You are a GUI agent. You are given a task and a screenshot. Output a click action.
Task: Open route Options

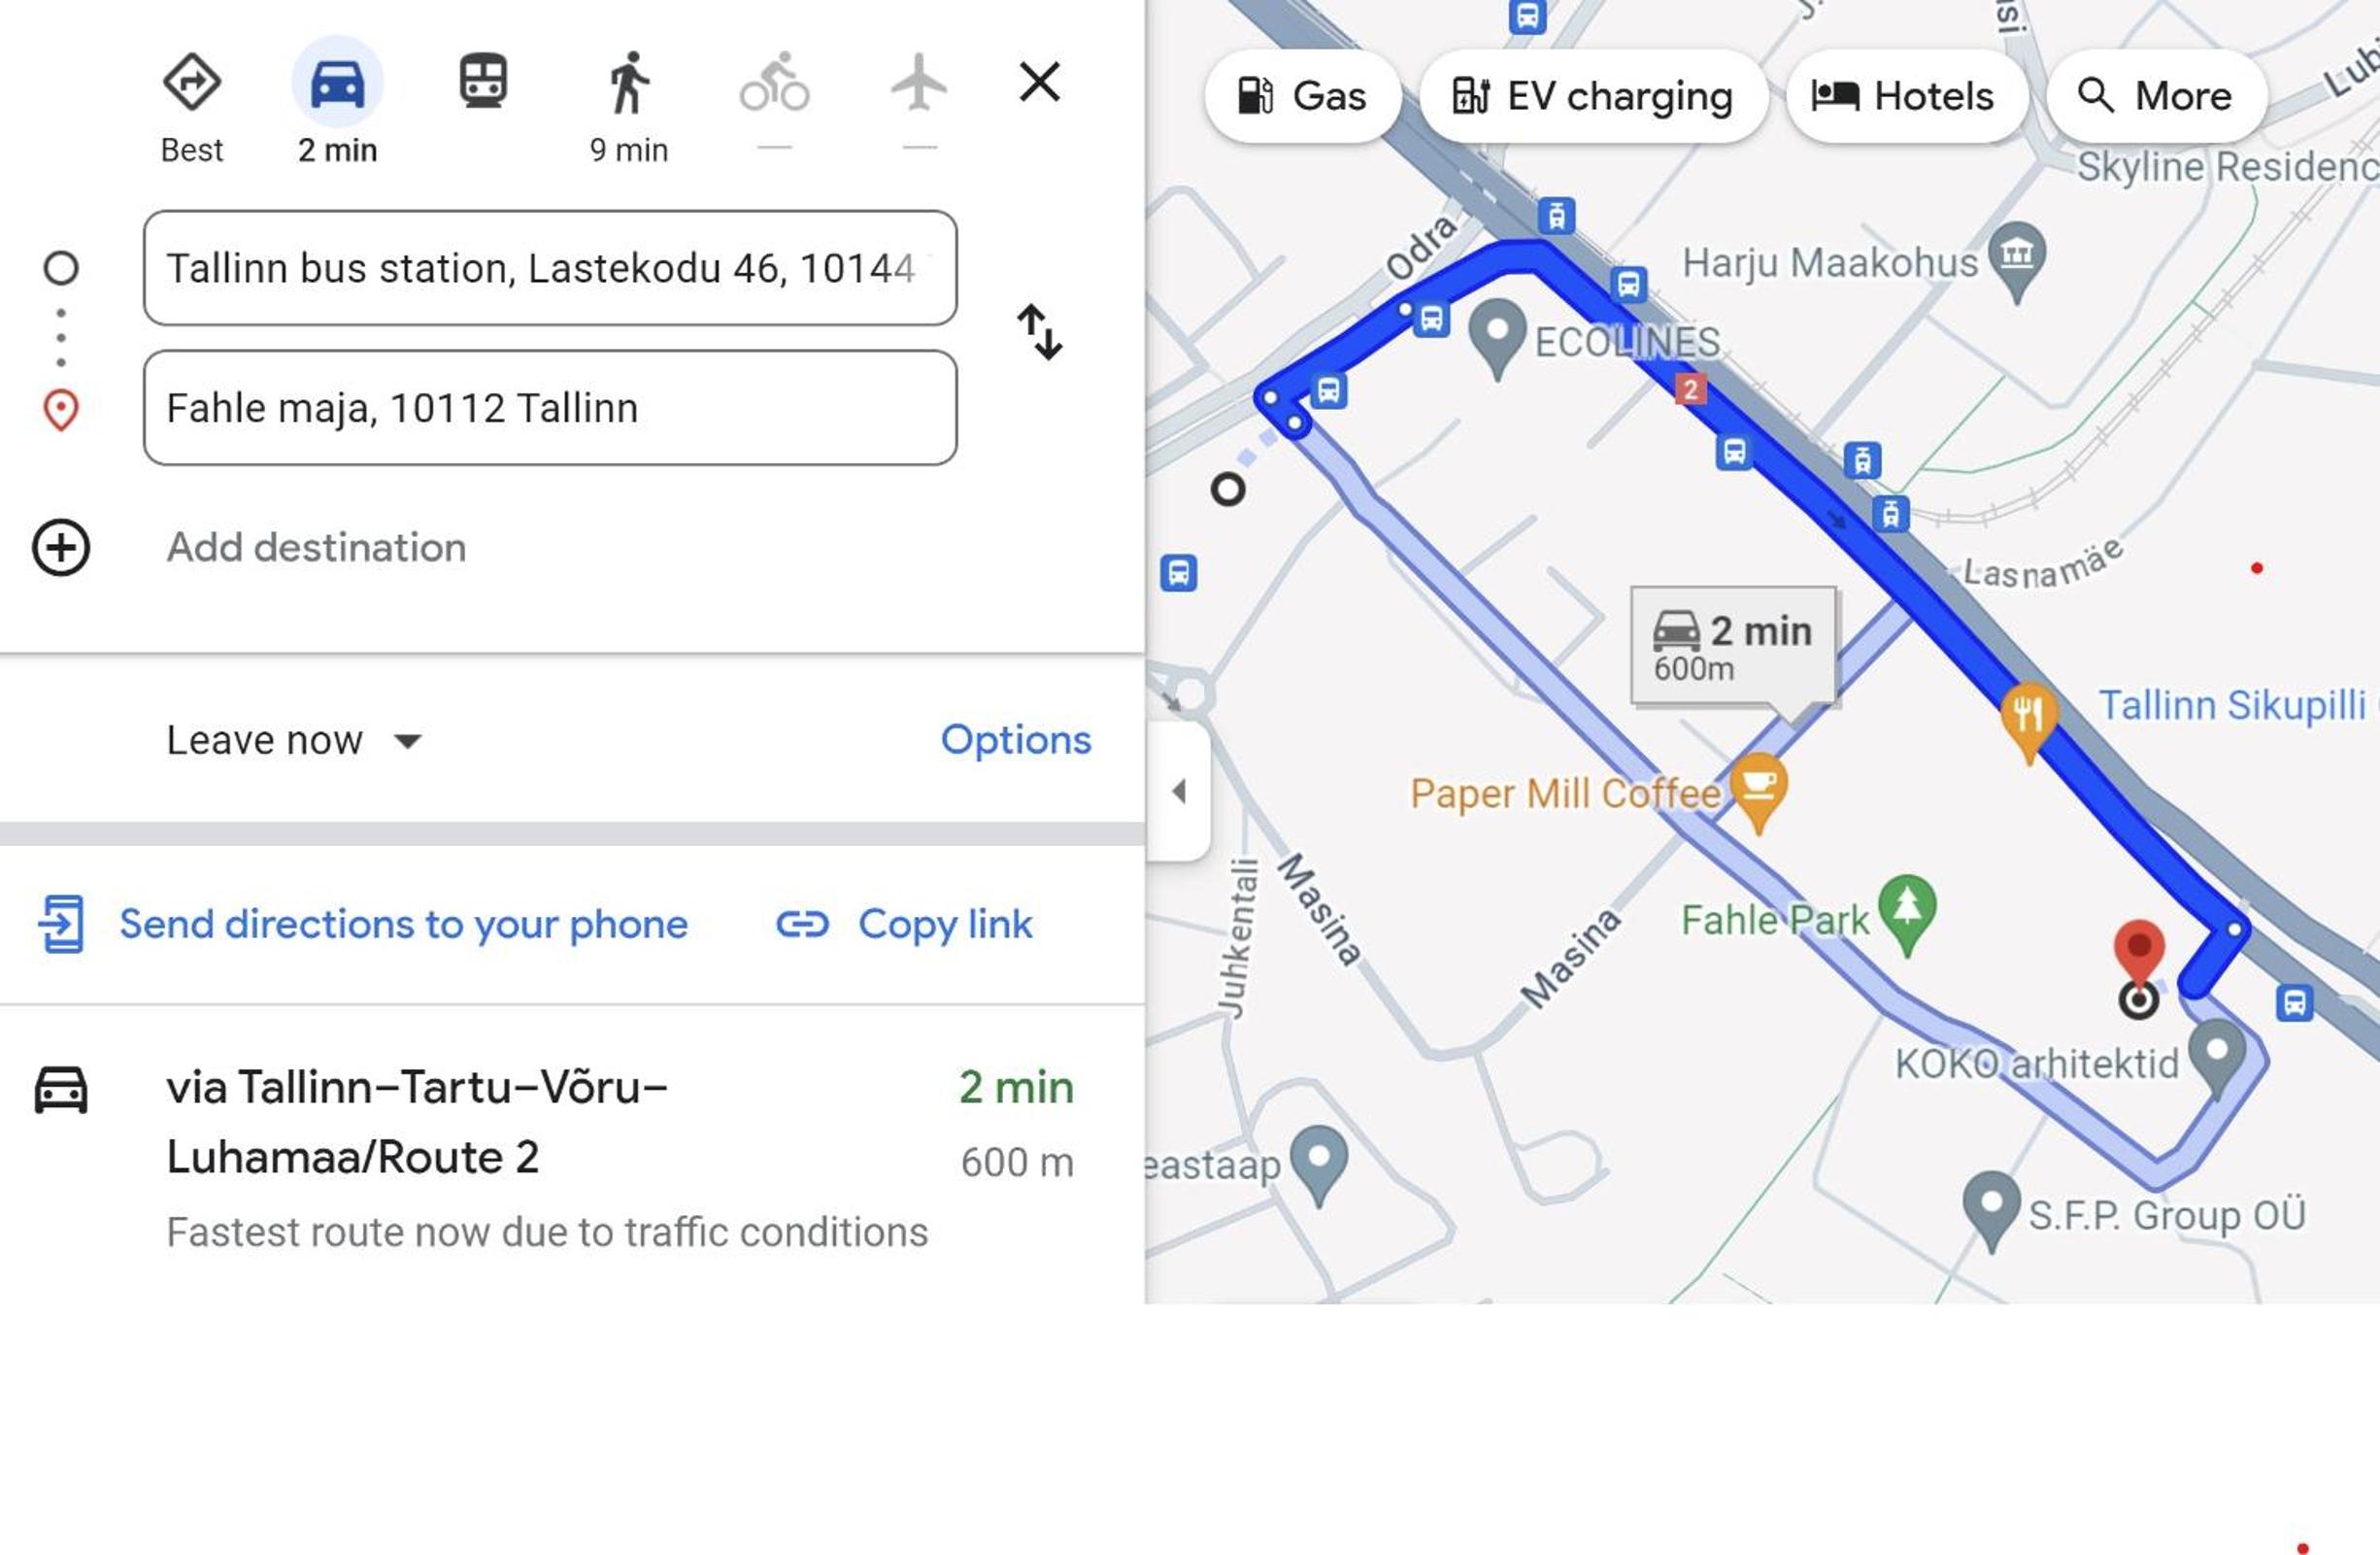tap(1016, 740)
